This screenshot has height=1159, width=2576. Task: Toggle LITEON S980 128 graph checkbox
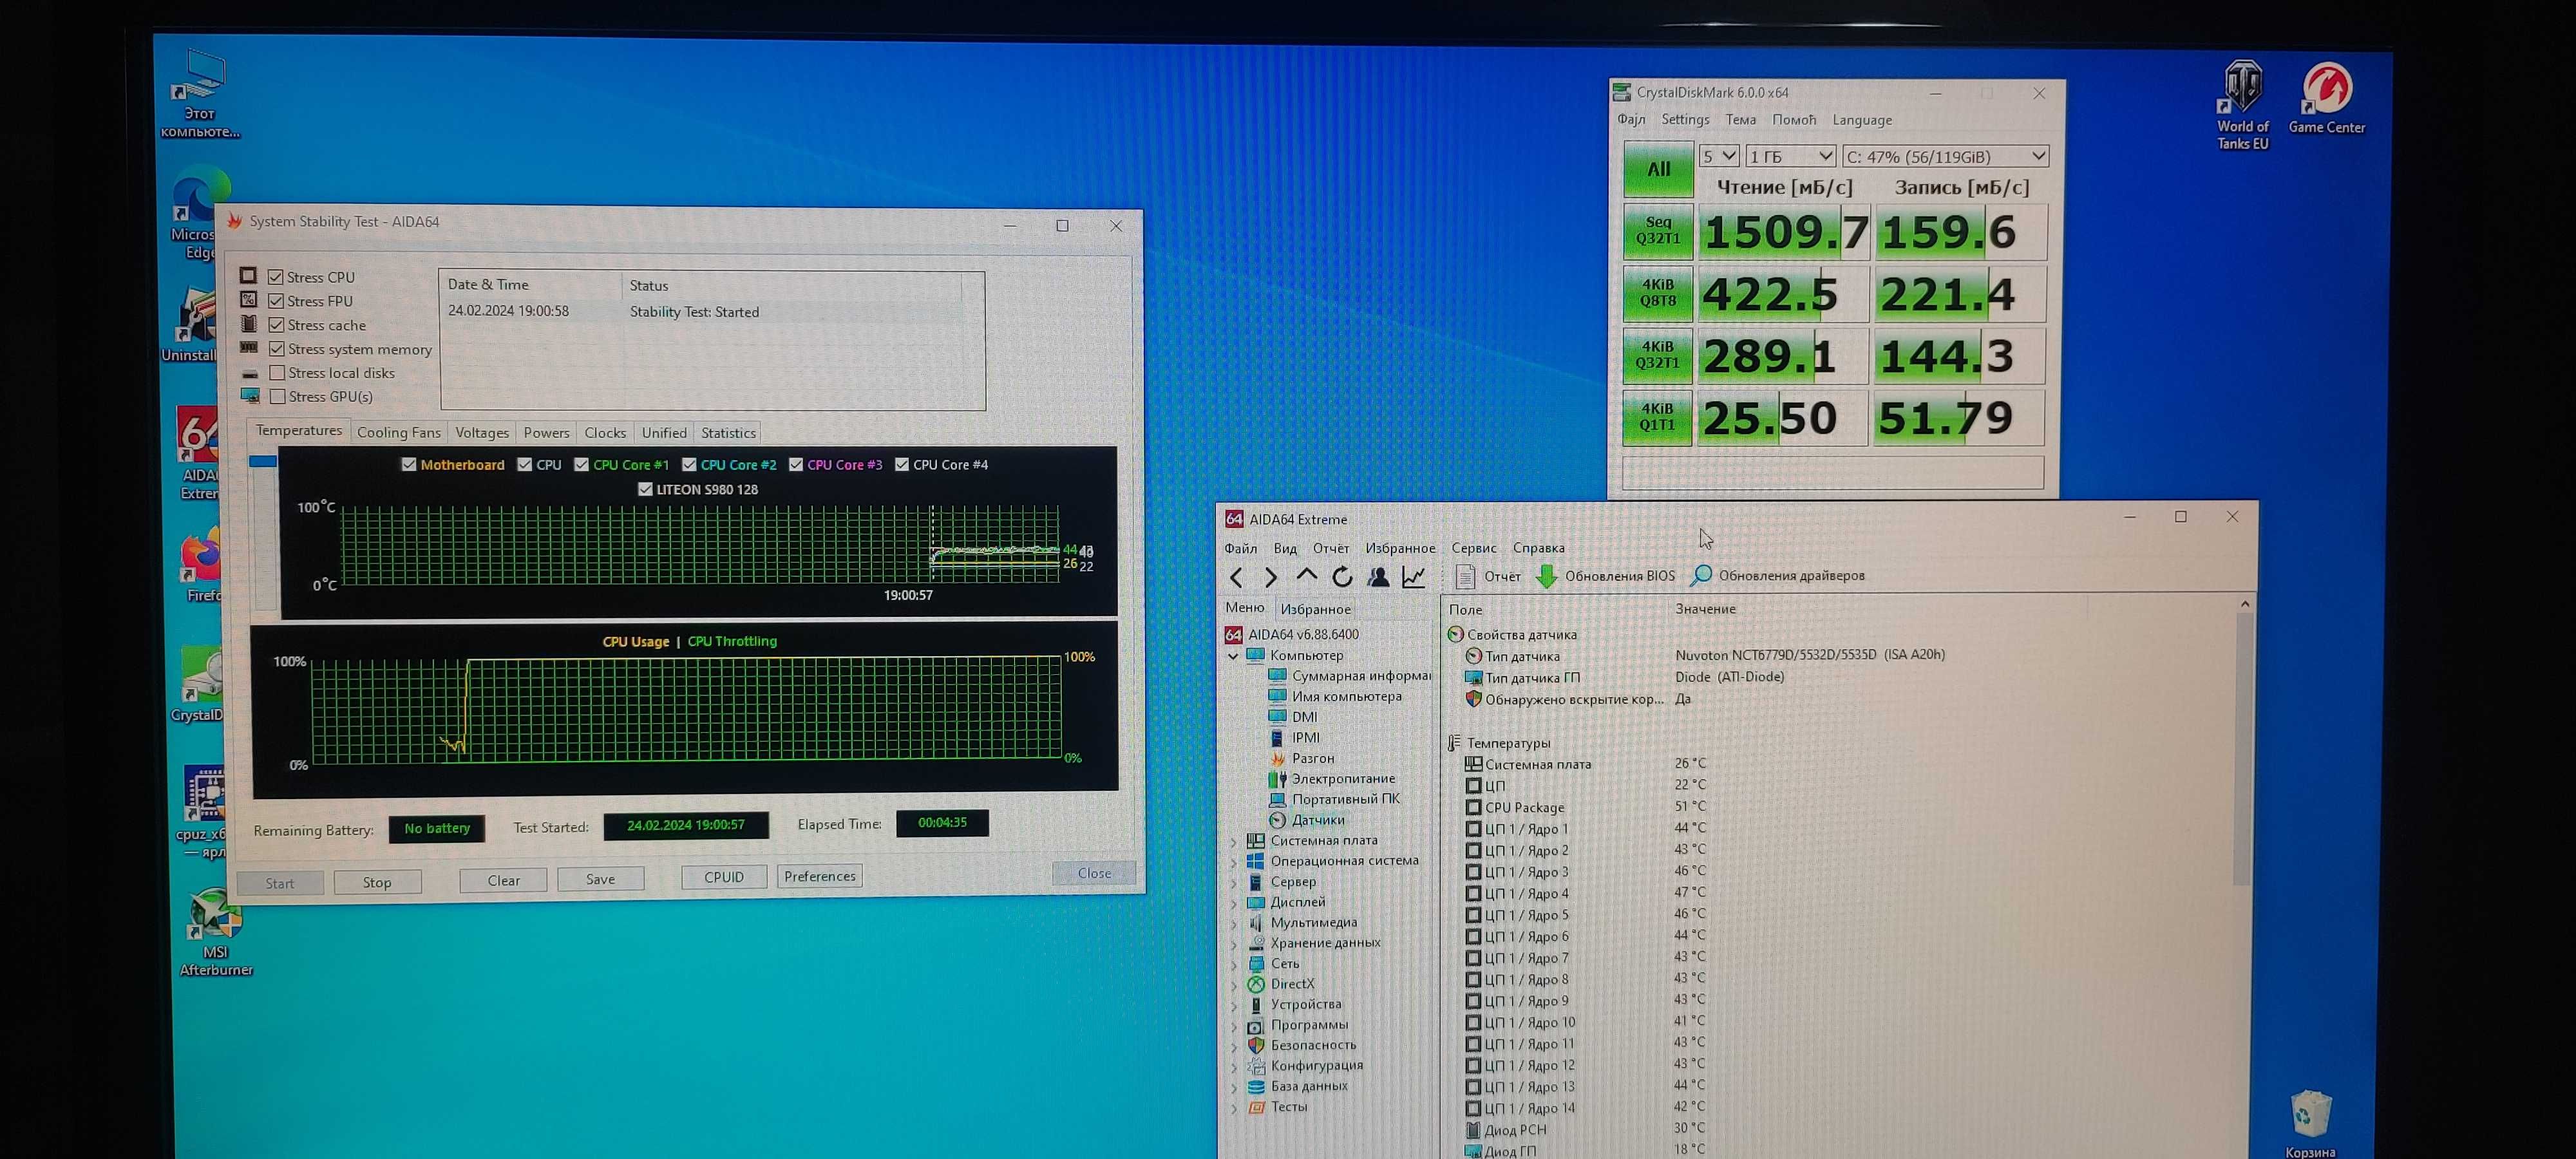645,490
